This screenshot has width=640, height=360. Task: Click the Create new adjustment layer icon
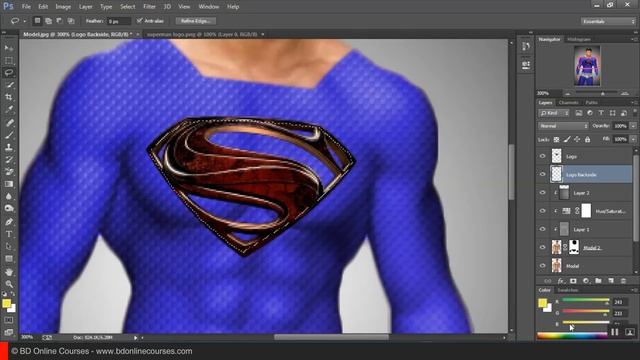[x=586, y=281]
